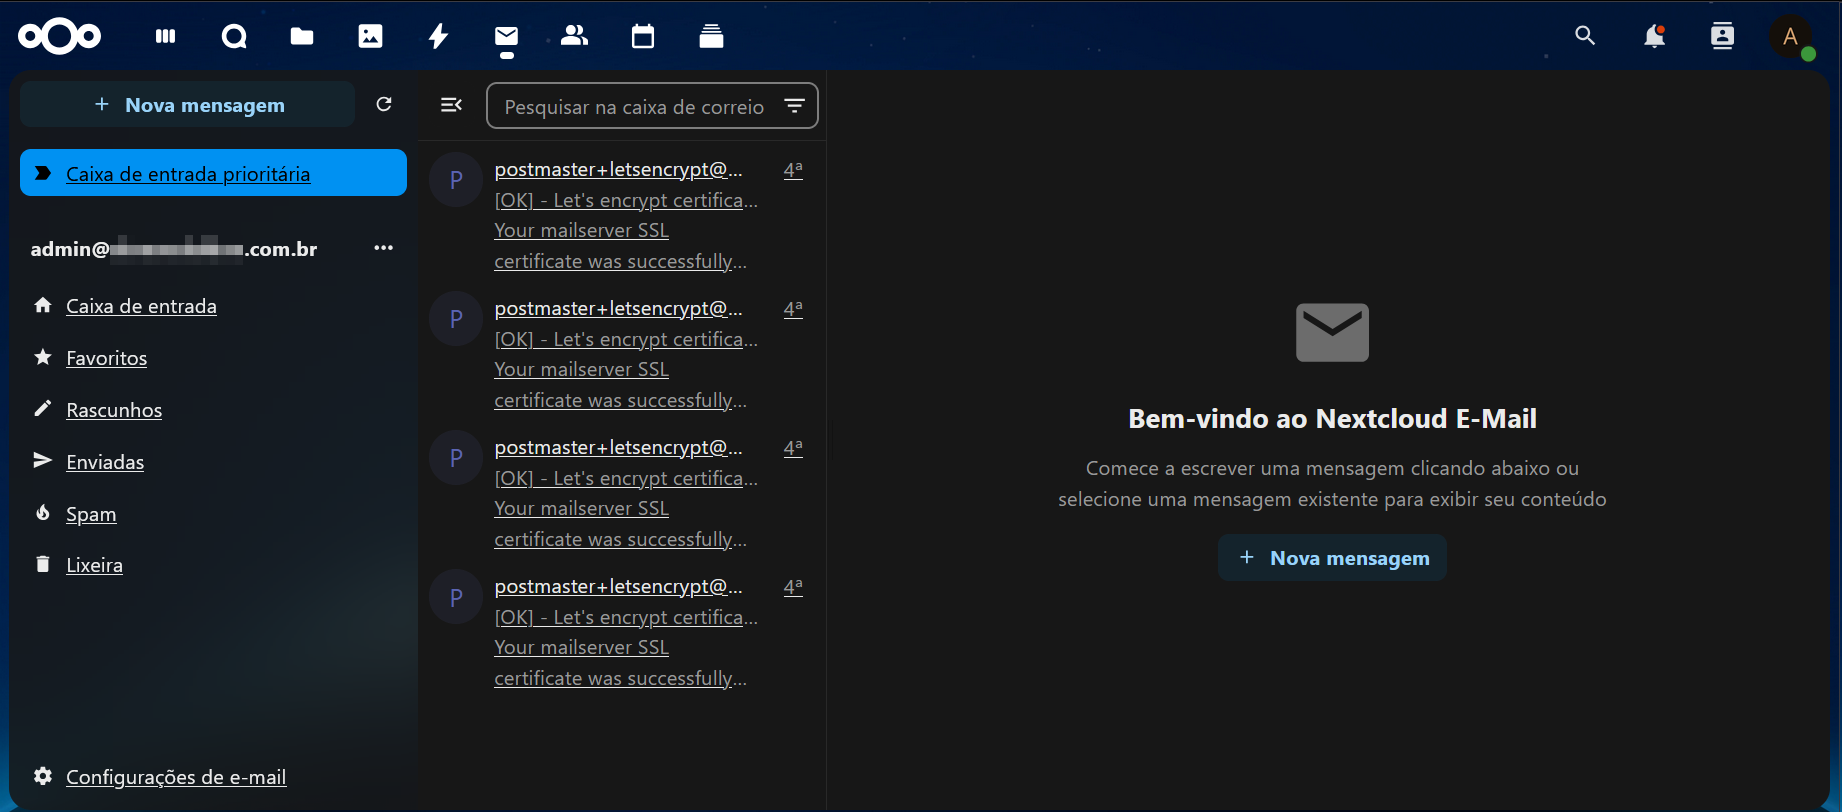Open the Photos app icon

(x=370, y=37)
